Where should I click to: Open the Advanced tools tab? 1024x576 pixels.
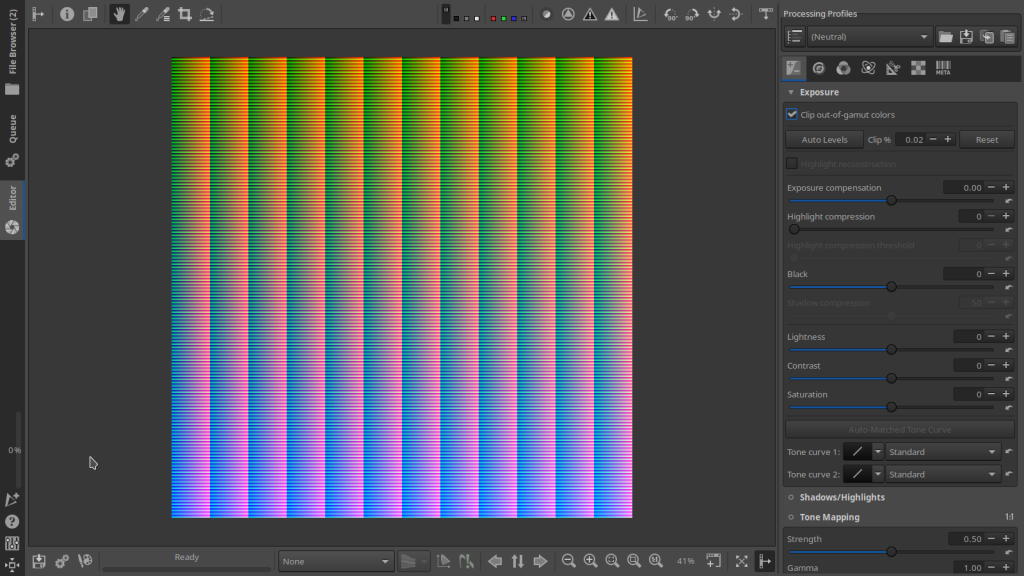[x=868, y=68]
